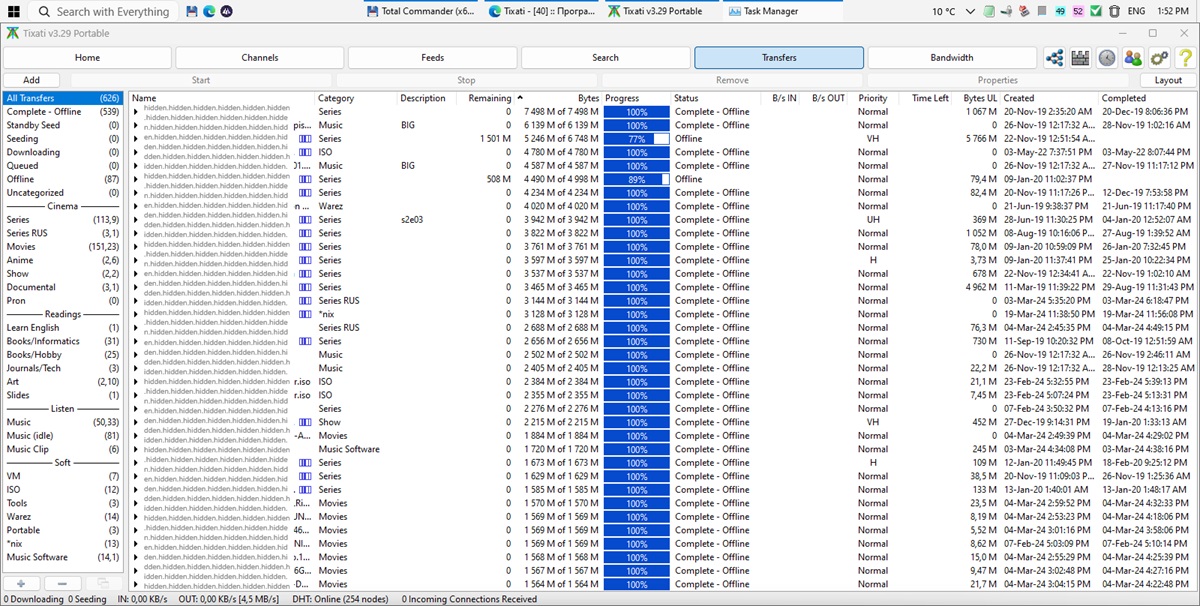
Task: Click the minus remove-category button
Action: (62, 583)
